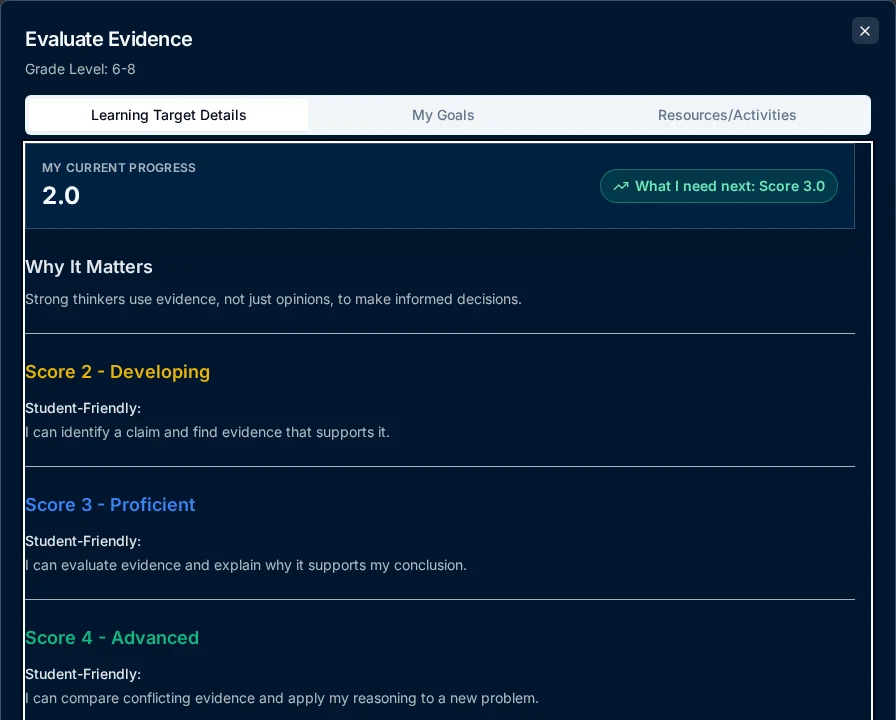896x720 pixels.
Task: Click the current progress value 2.0
Action: 61,195
